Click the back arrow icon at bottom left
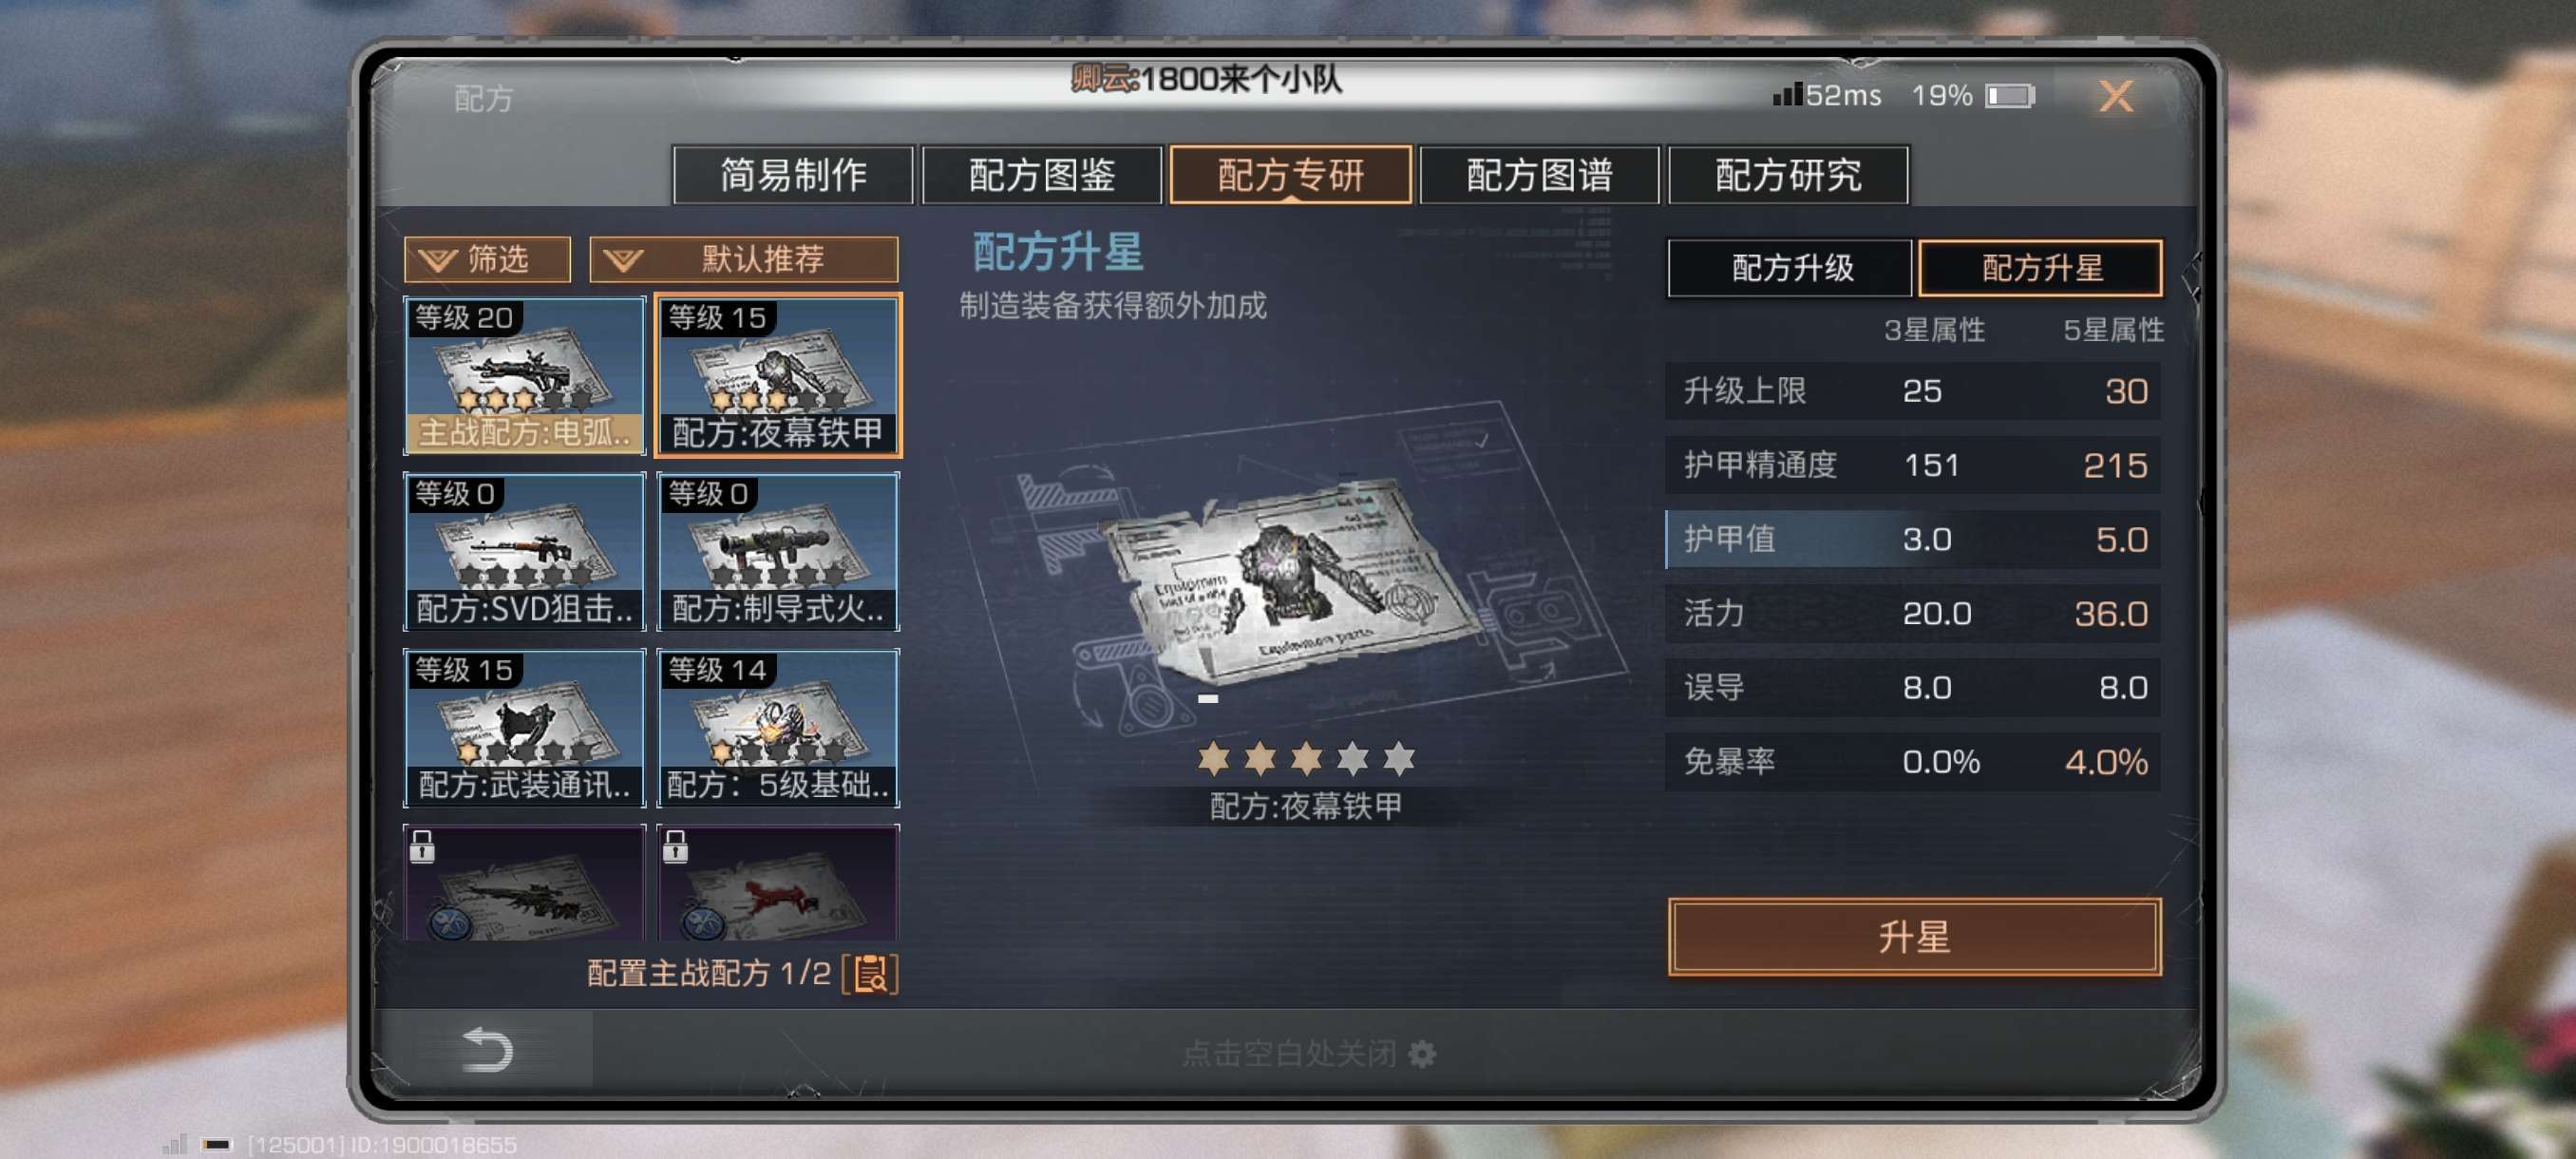Viewport: 2576px width, 1159px height. [487, 1049]
